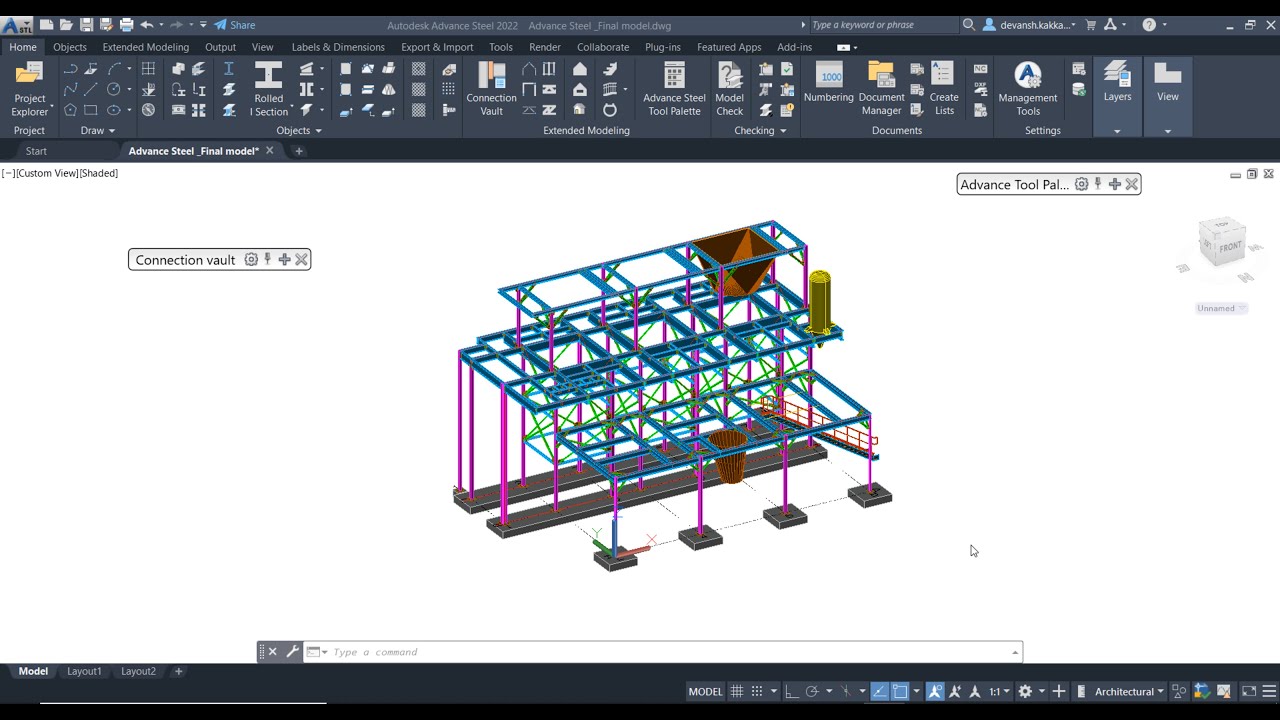The width and height of the screenshot is (1280, 720).
Task: Switch to the Start document tab
Action: pos(36,151)
